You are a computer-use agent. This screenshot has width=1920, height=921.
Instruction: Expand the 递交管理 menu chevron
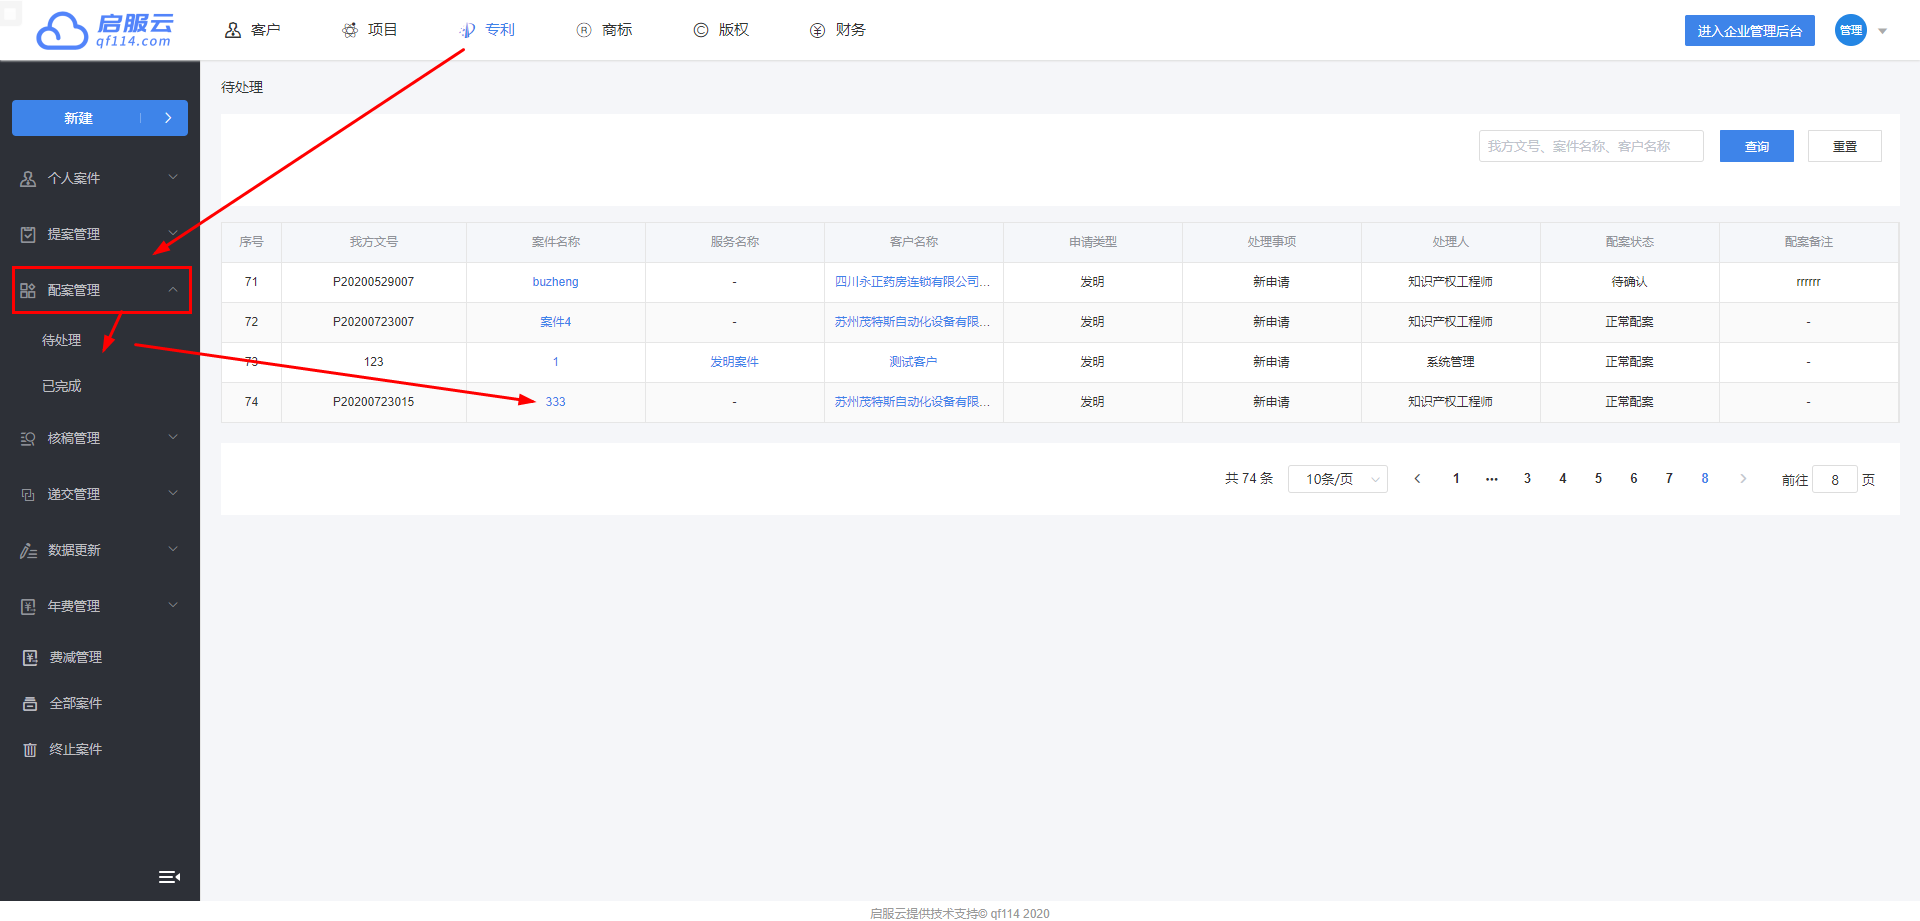173,493
